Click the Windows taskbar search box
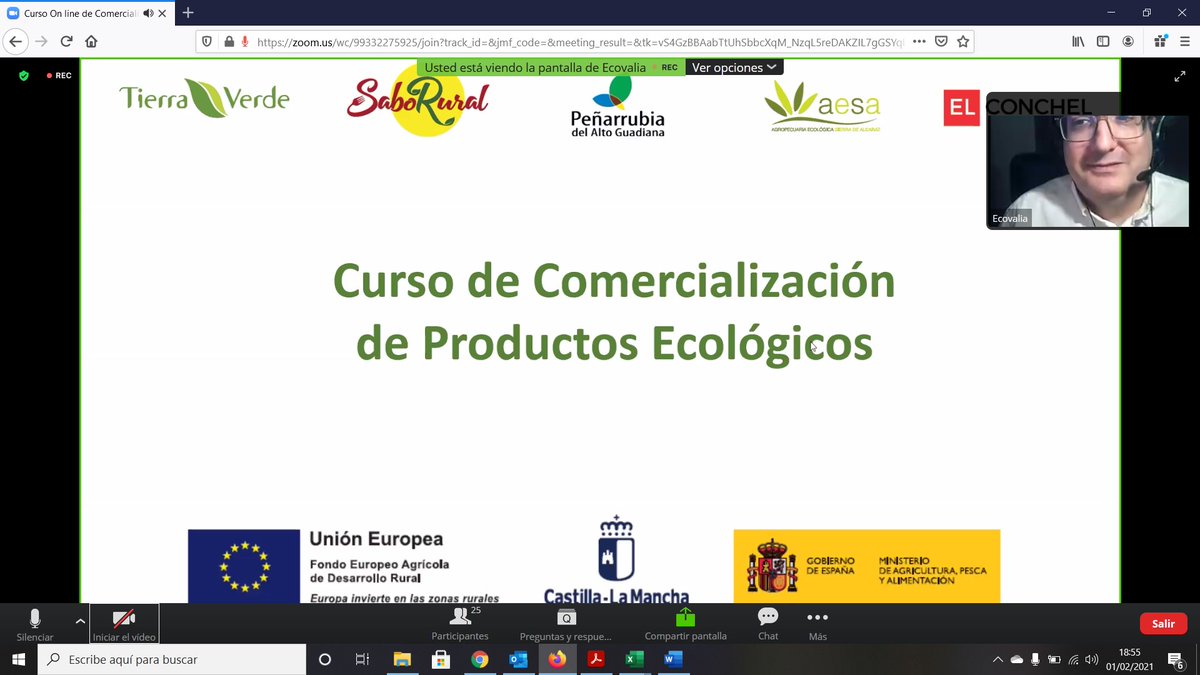The width and height of the screenshot is (1200, 675). [172, 659]
